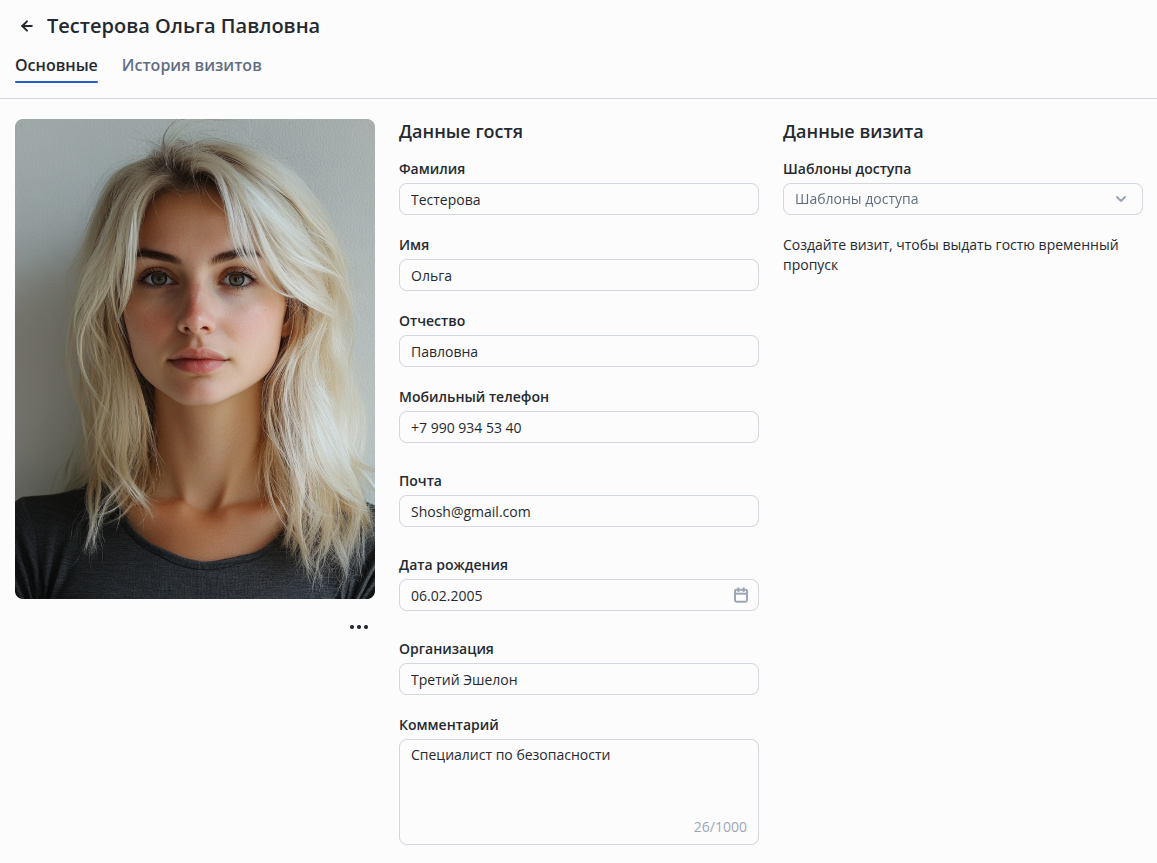Click inside the Комментарий text area
This screenshot has width=1157, height=863.
point(578,792)
